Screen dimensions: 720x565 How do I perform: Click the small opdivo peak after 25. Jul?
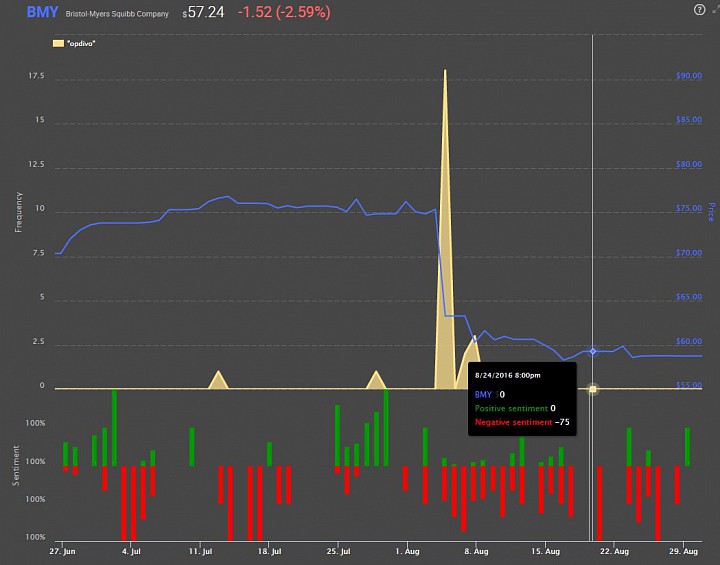tap(376, 381)
